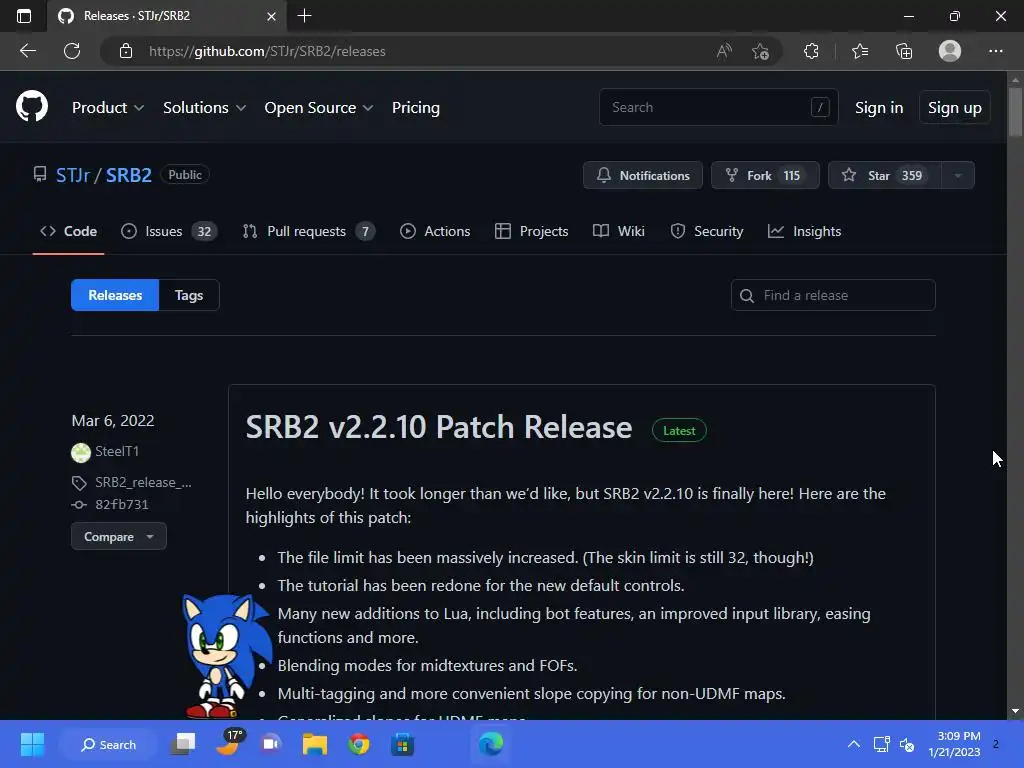The height and width of the screenshot is (768, 1024).
Task: Click the Notifications button
Action: [x=643, y=175]
